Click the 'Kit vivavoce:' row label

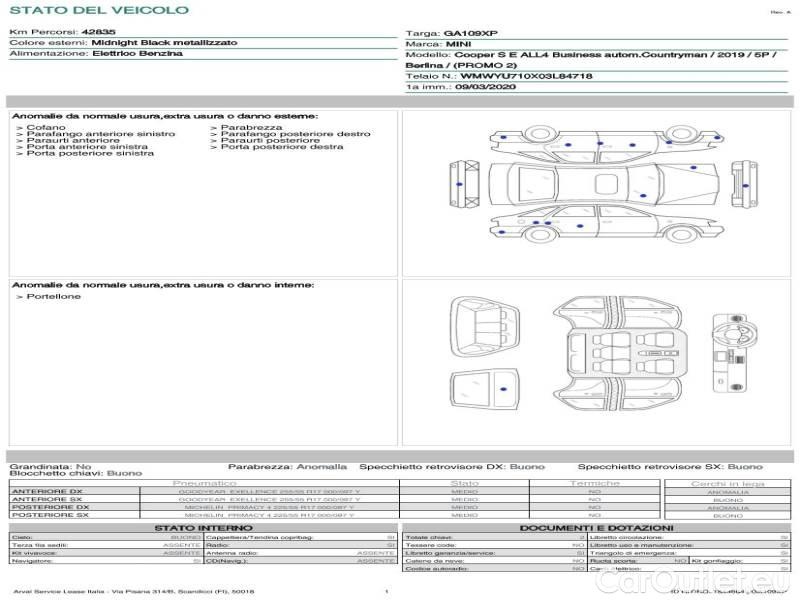click(34, 553)
